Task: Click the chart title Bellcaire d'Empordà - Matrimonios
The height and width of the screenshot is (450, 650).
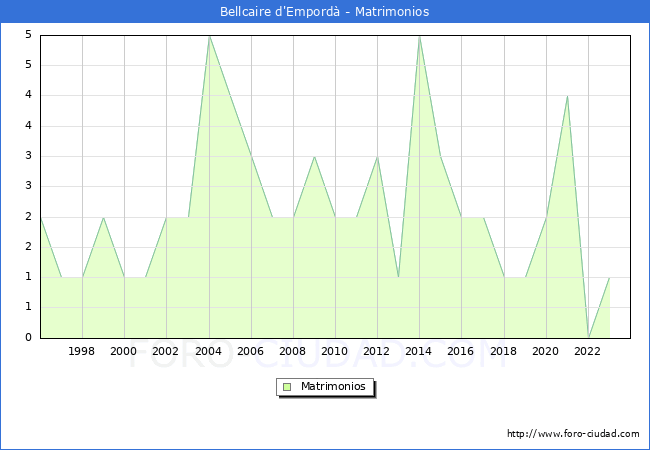Action: [x=325, y=12]
